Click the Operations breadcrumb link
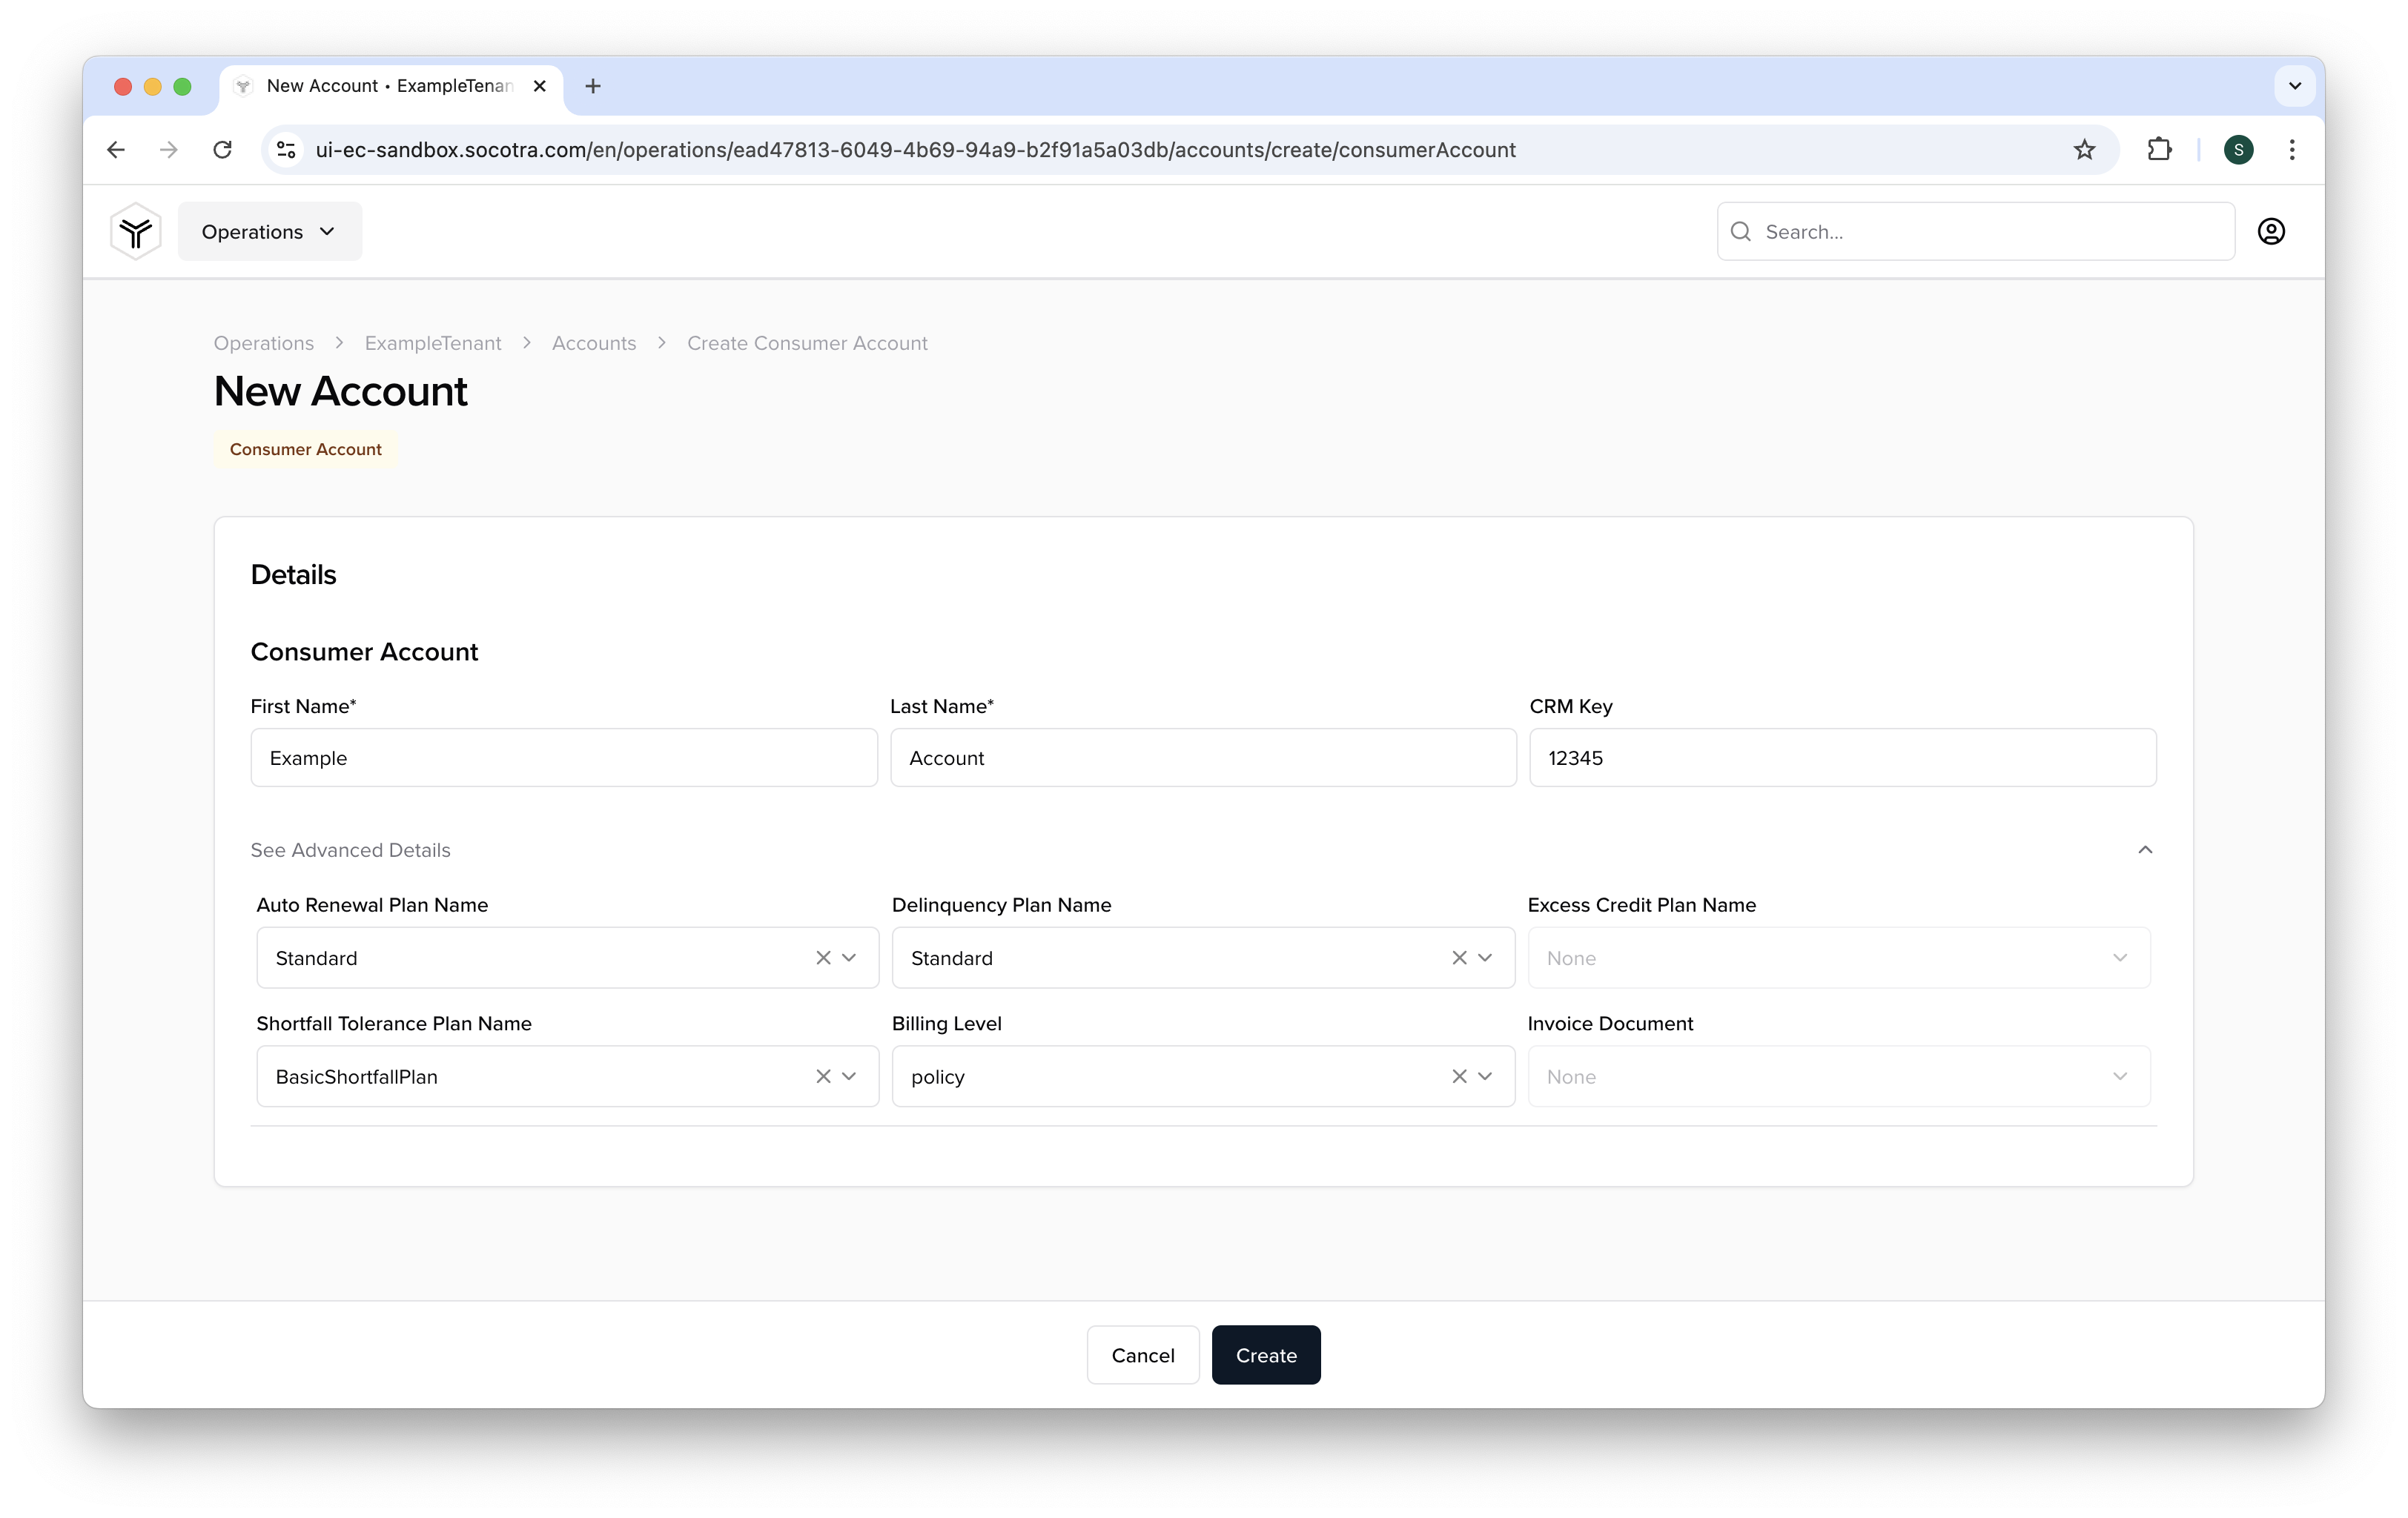 (262, 342)
